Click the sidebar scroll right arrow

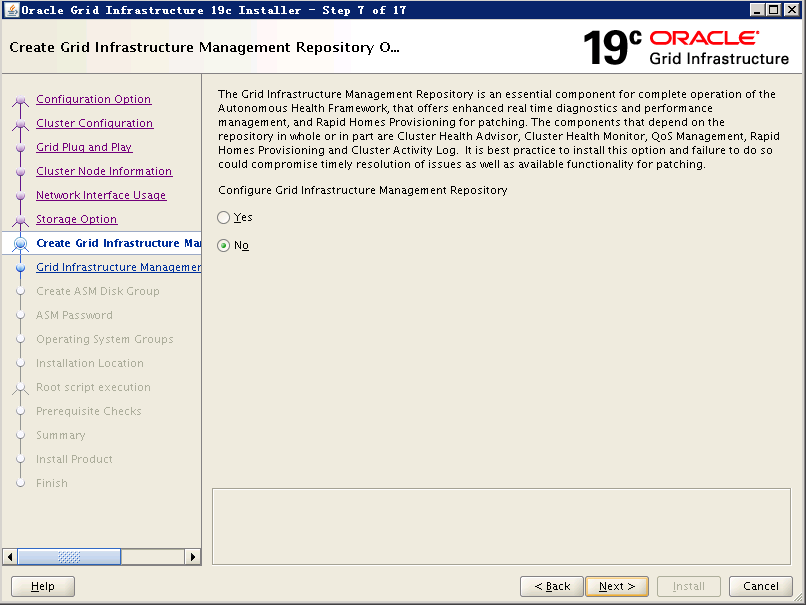pyautogui.click(x=192, y=557)
